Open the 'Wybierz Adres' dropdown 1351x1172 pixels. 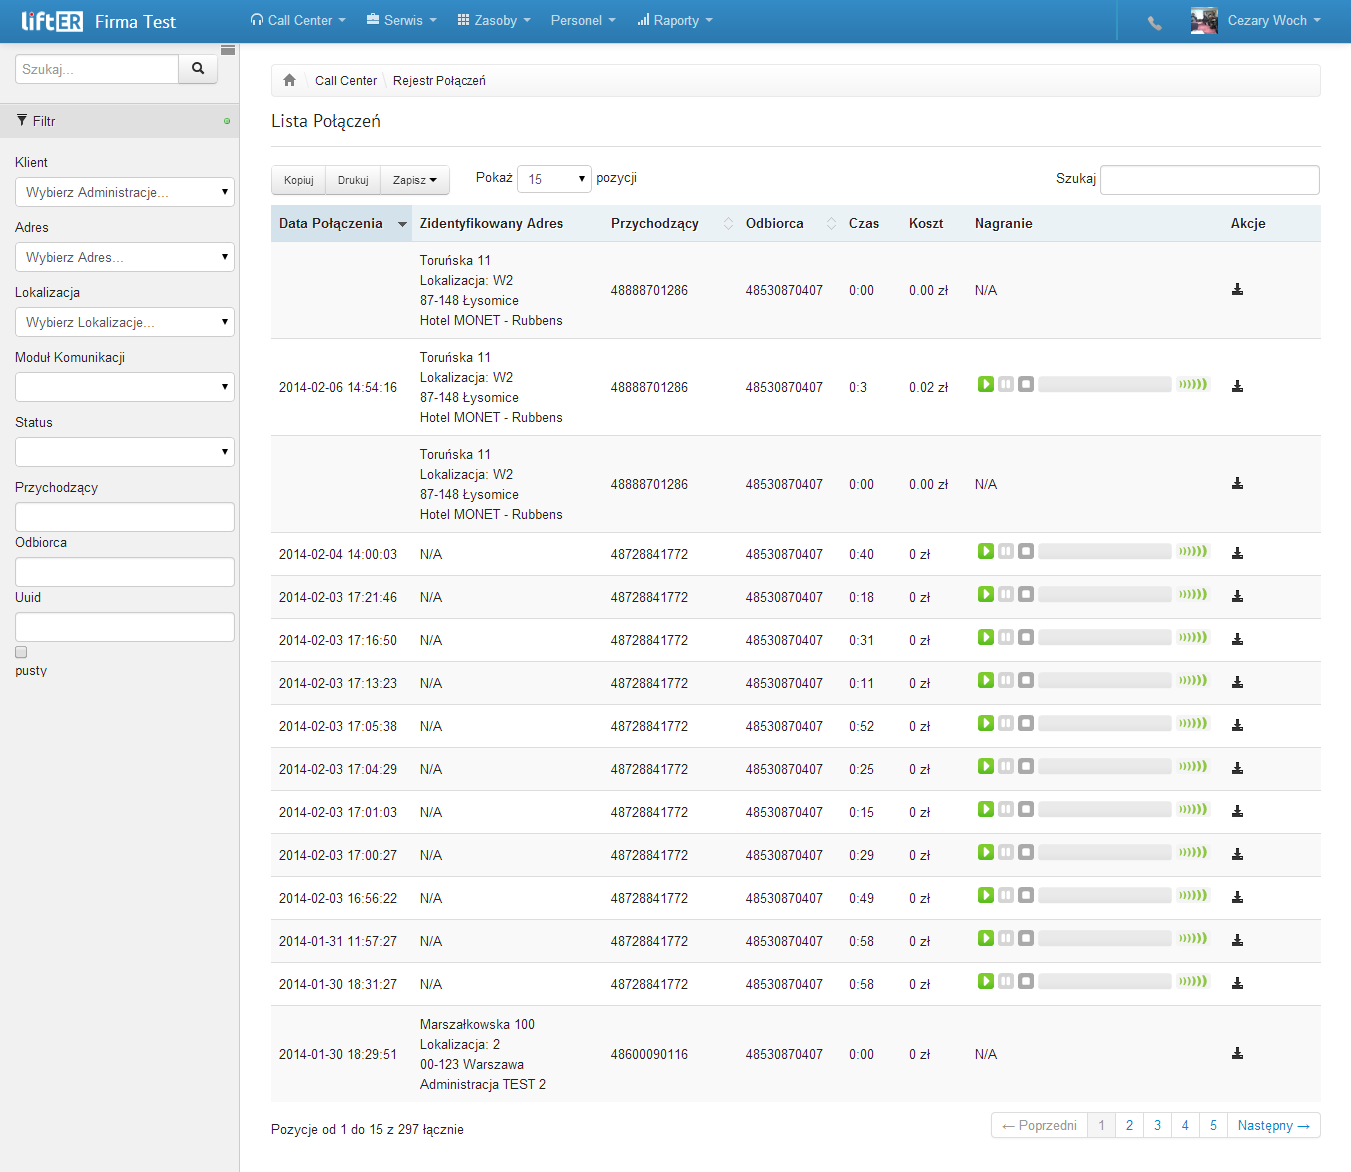(x=125, y=257)
